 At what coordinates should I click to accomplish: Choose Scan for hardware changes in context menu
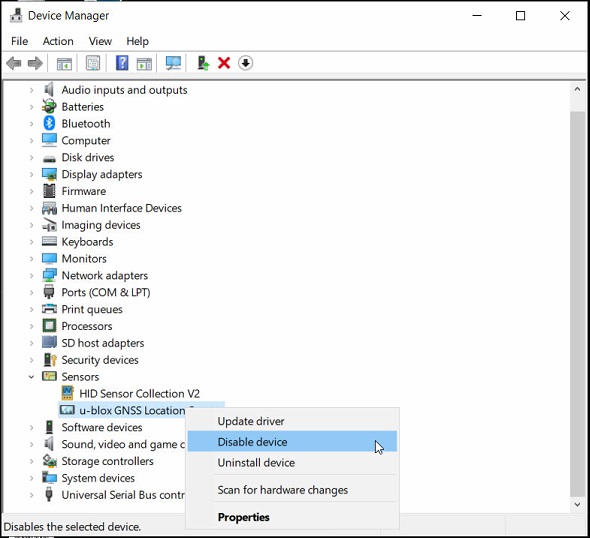[x=292, y=489]
